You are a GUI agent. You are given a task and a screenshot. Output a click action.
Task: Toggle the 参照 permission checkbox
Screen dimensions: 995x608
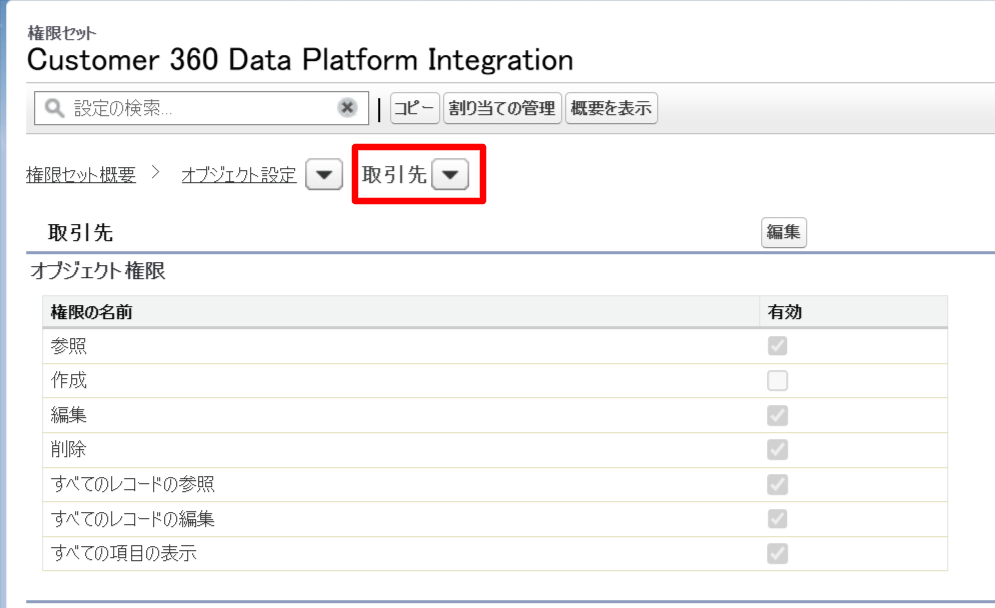(777, 346)
